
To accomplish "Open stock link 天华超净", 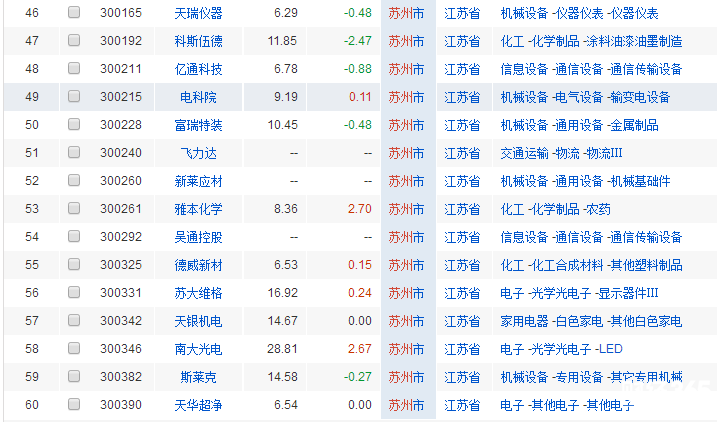I will coord(198,405).
